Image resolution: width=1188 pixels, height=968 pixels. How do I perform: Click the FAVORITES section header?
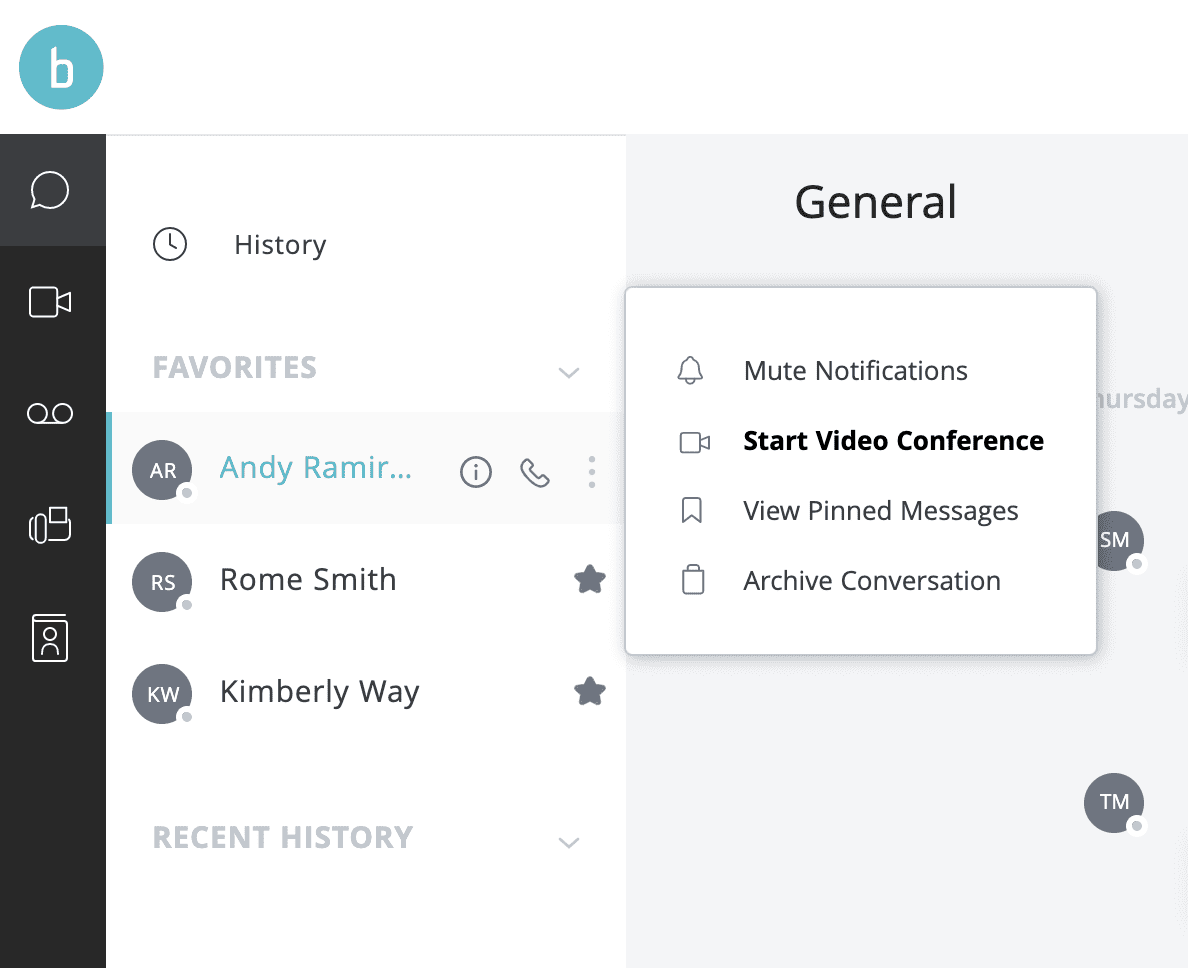point(235,367)
